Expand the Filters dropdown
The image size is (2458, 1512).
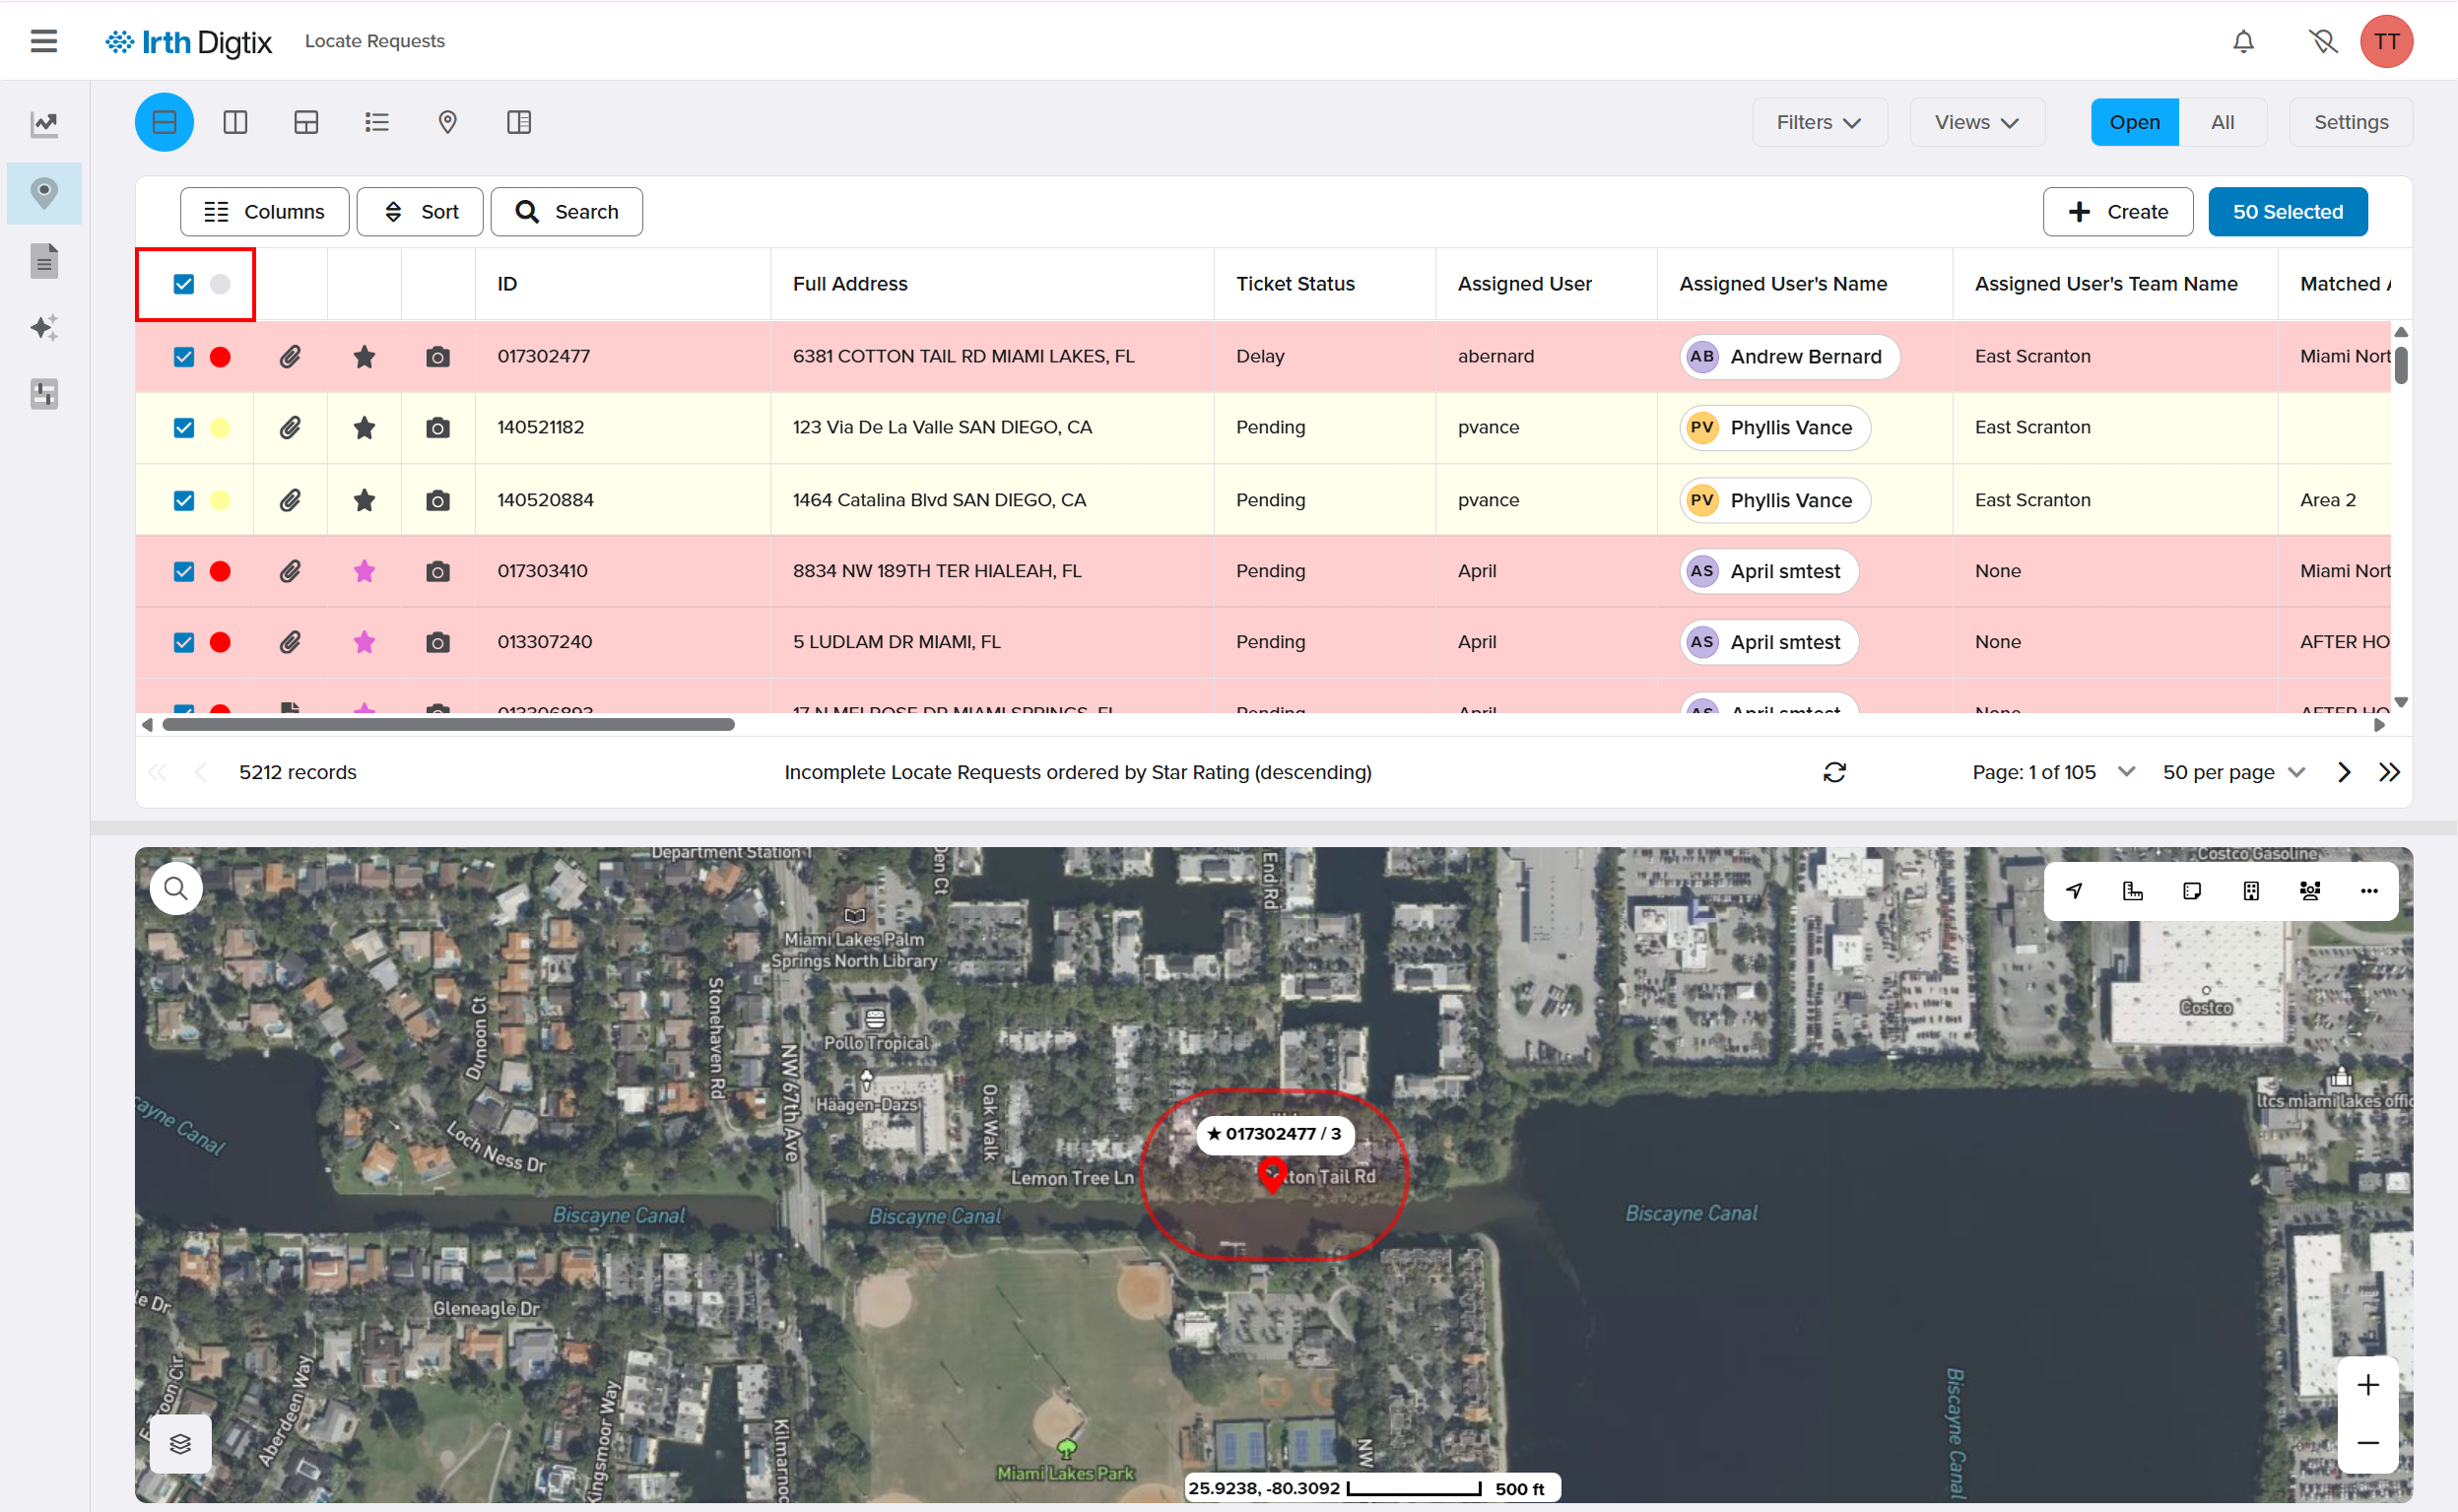click(1819, 122)
